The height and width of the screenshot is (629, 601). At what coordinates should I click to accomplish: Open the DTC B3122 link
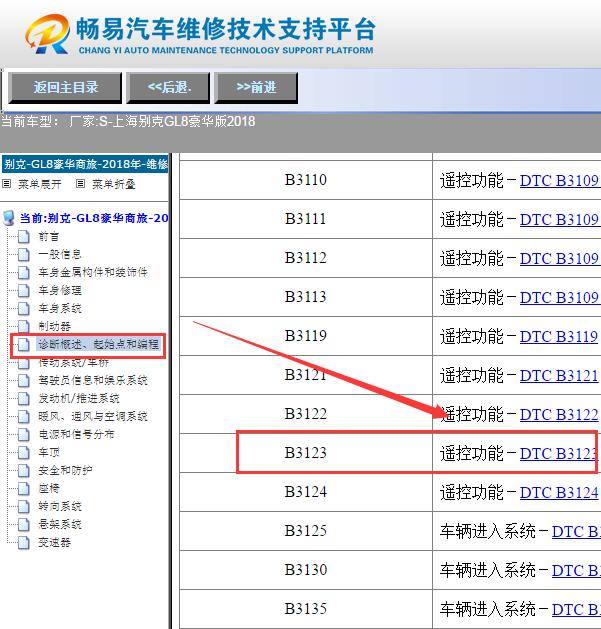tap(559, 414)
